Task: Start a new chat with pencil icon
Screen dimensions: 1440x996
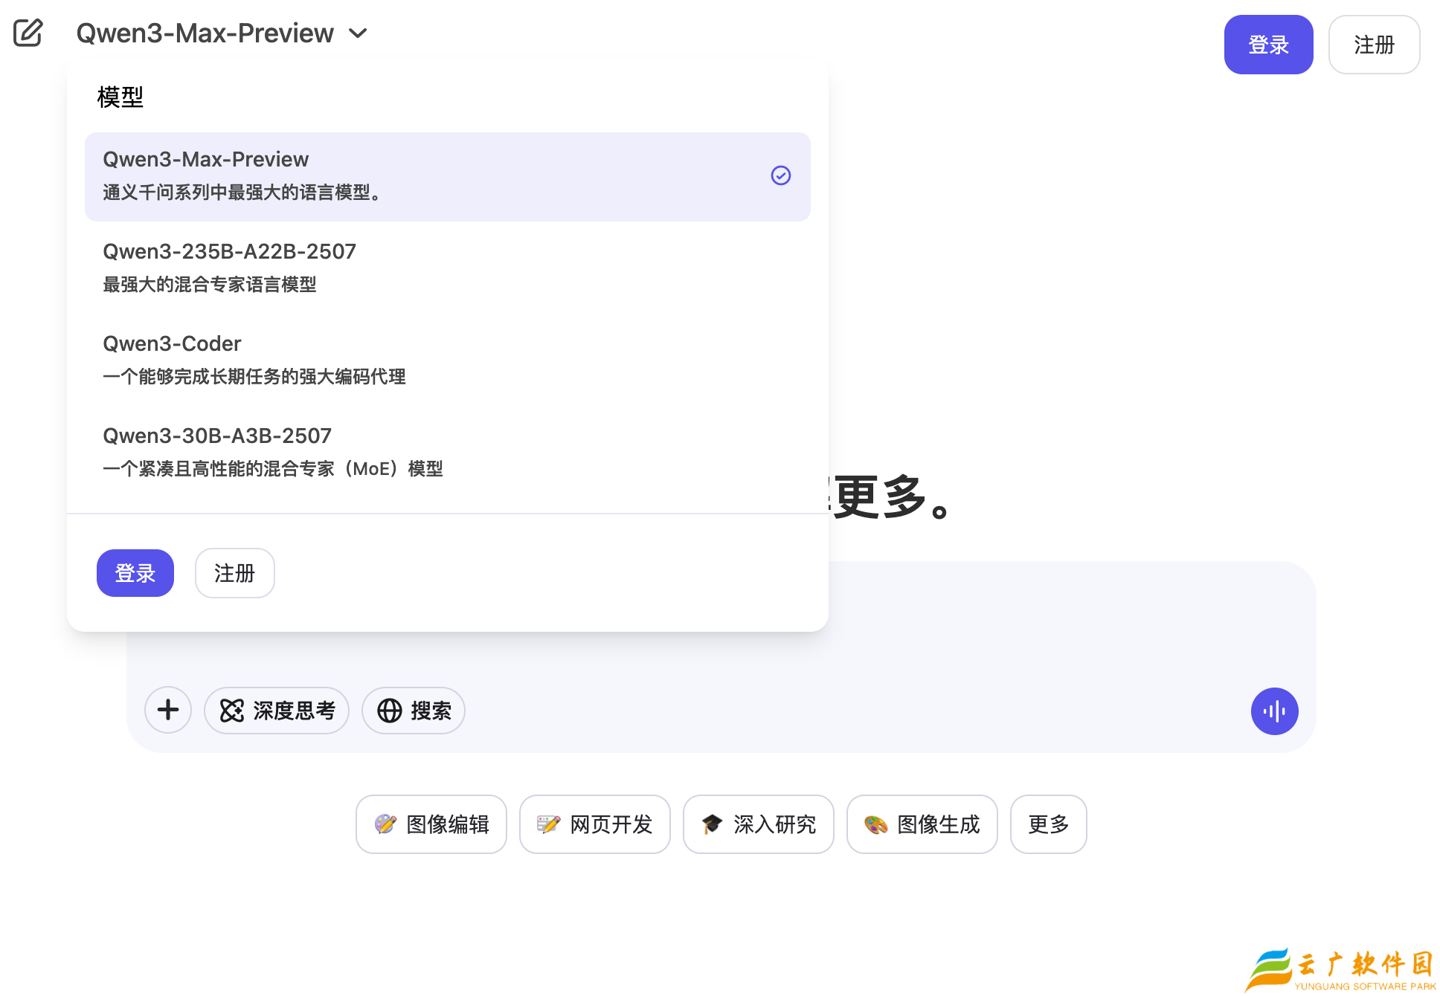Action: tap(28, 33)
